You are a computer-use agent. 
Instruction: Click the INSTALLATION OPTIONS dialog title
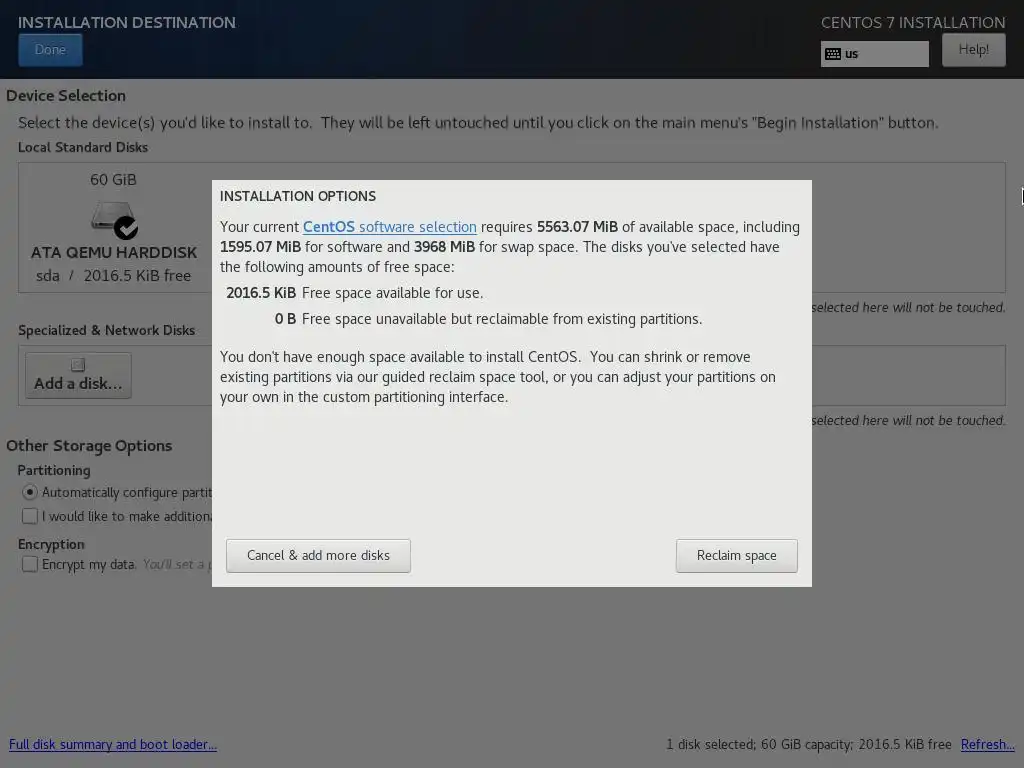point(298,196)
